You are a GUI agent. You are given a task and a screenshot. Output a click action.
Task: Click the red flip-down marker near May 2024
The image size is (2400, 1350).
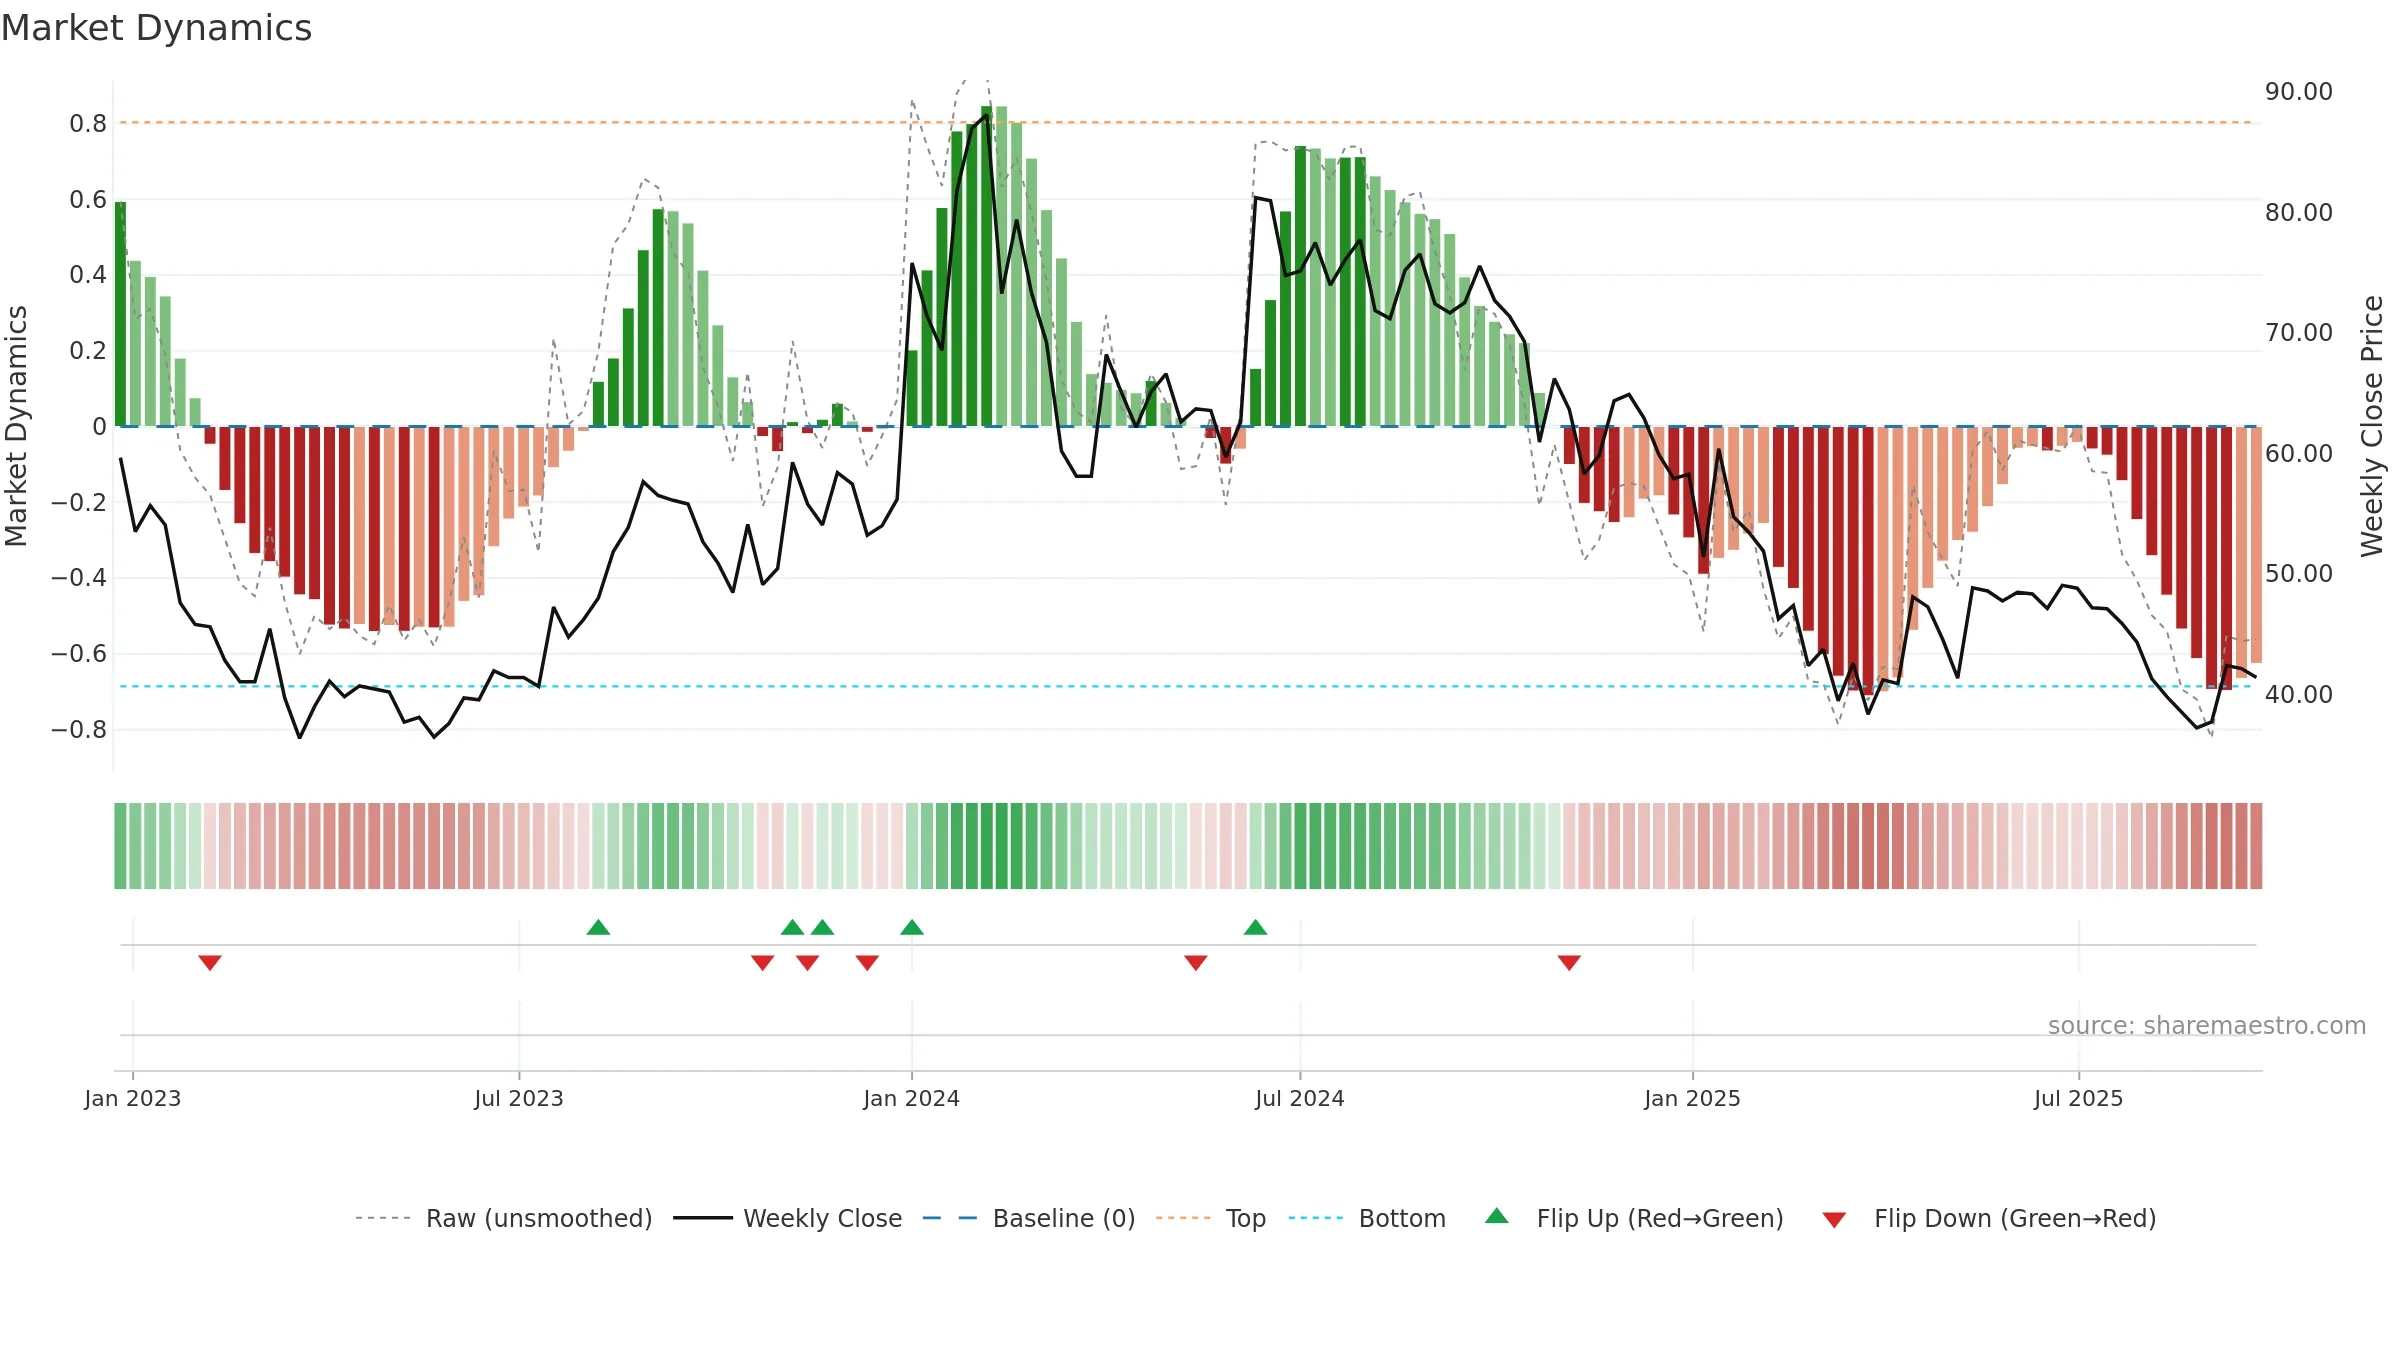1196,962
